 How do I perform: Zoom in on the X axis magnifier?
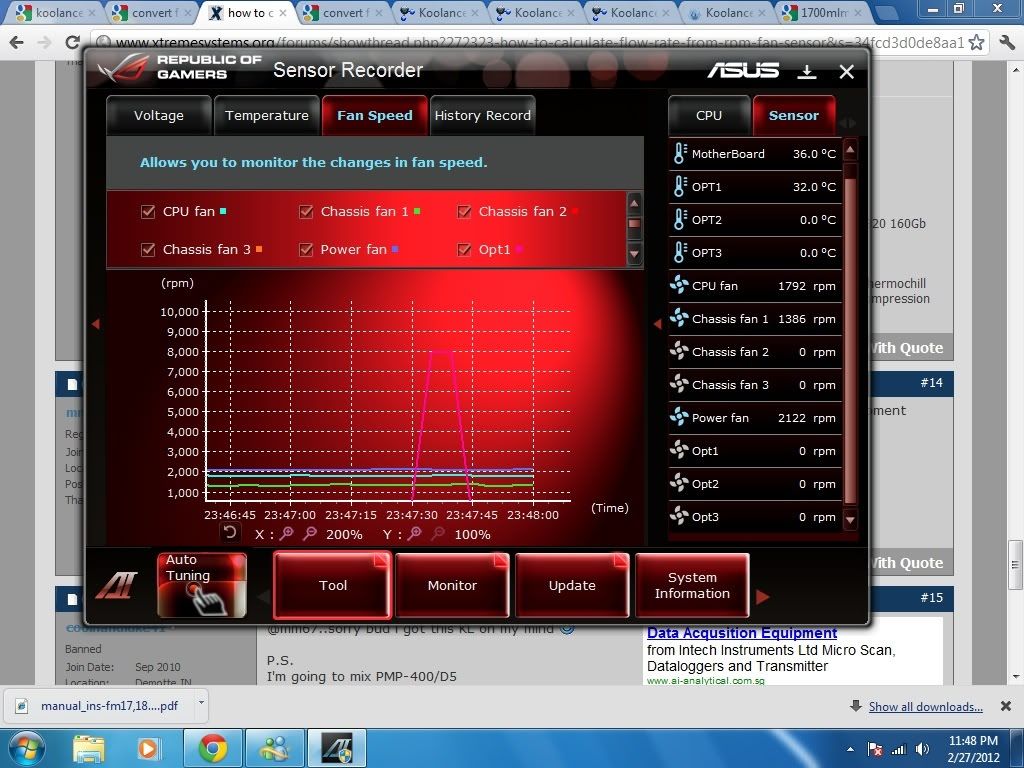(287, 534)
